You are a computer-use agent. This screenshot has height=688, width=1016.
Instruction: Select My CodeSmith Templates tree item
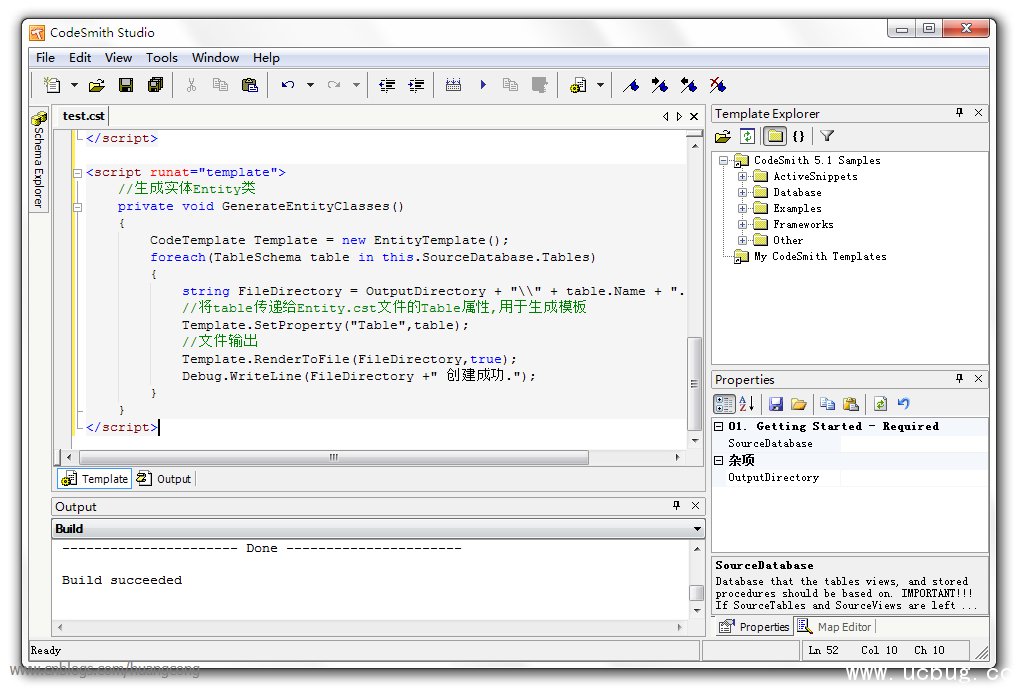820,257
